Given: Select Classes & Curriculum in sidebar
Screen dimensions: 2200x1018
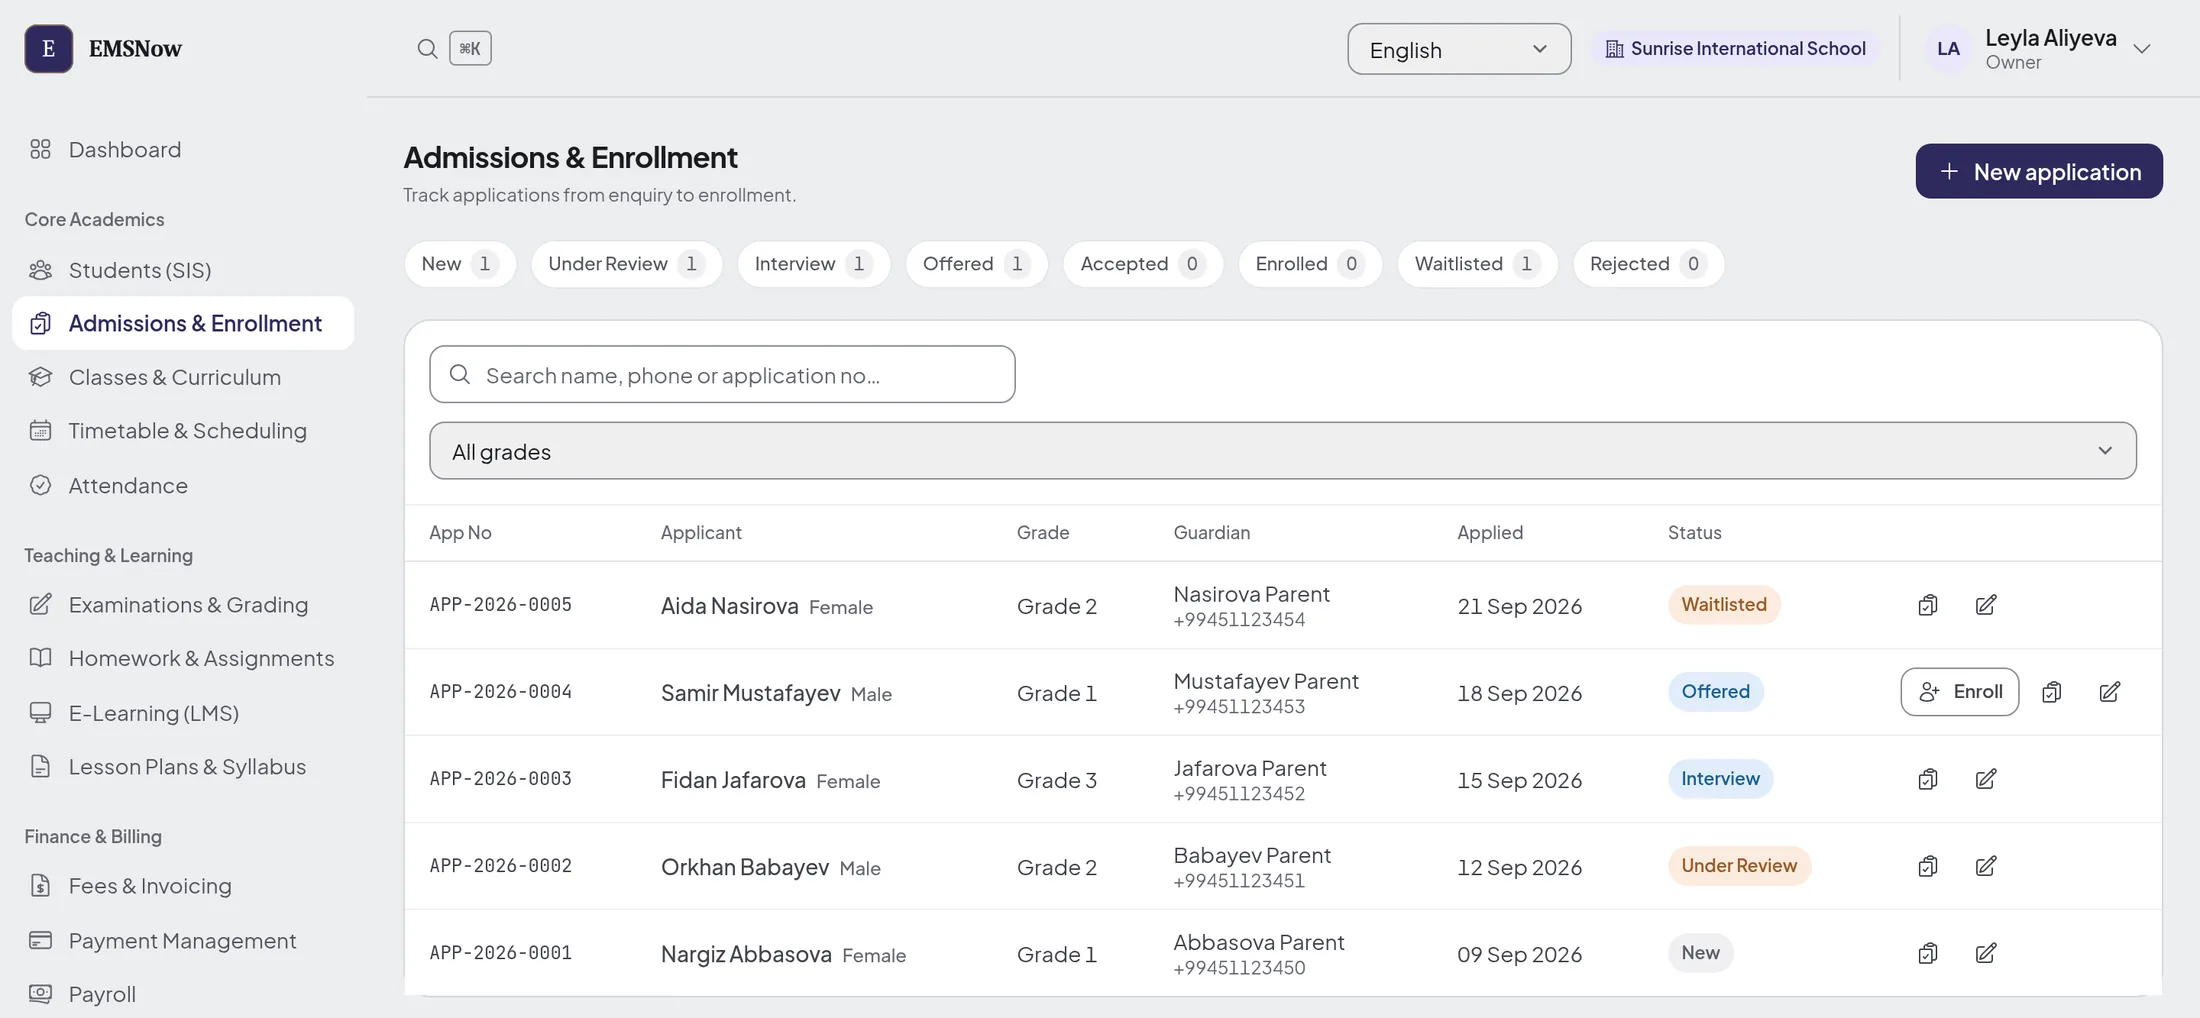Looking at the screenshot, I should click(183, 377).
